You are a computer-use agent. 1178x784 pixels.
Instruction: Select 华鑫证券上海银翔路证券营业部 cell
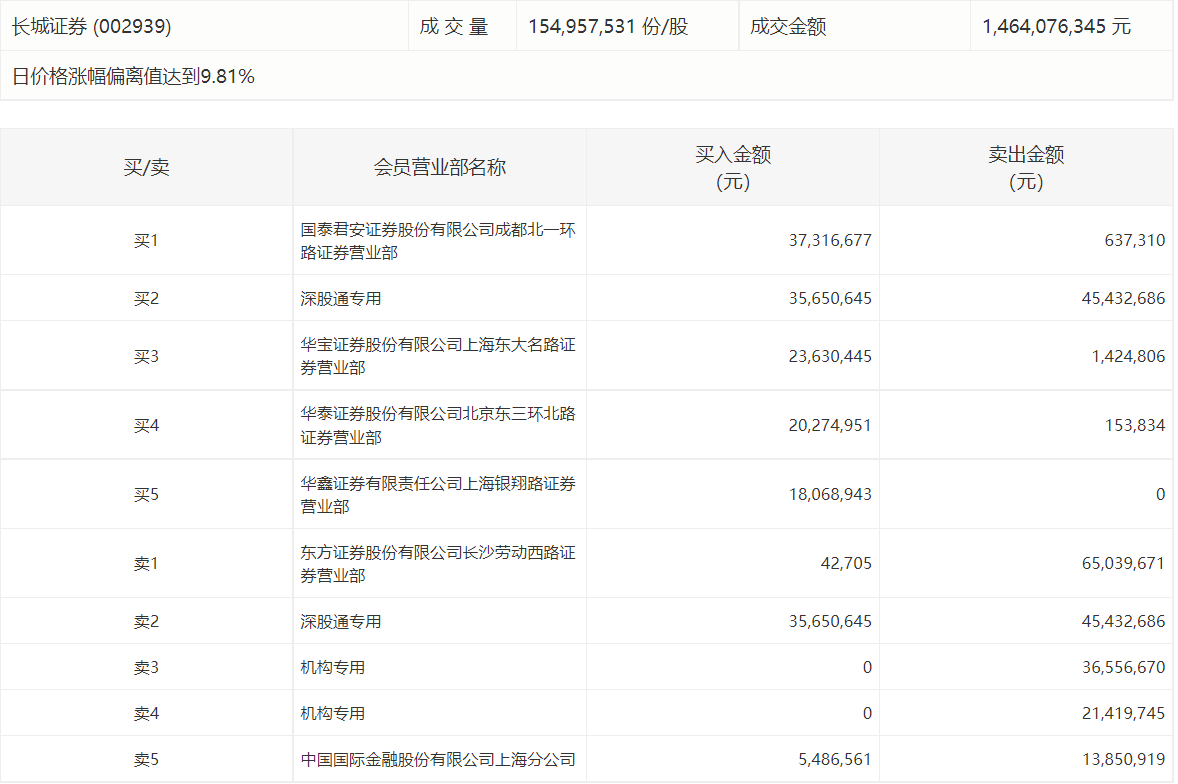(x=438, y=495)
